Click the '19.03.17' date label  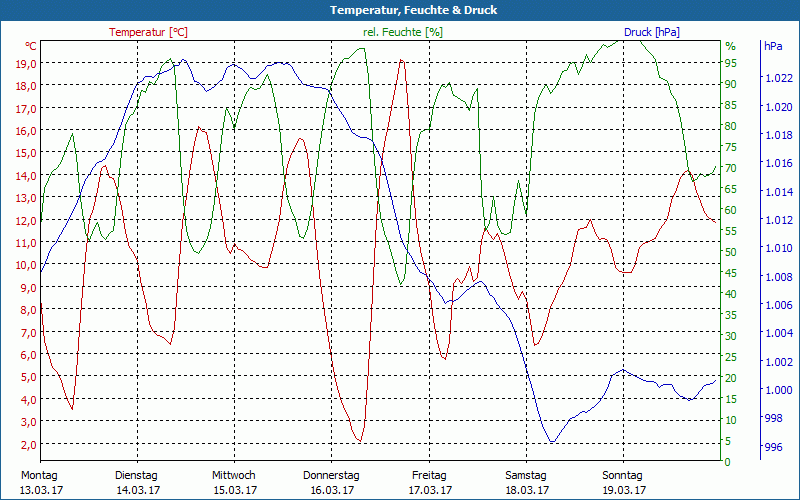[x=624, y=490]
